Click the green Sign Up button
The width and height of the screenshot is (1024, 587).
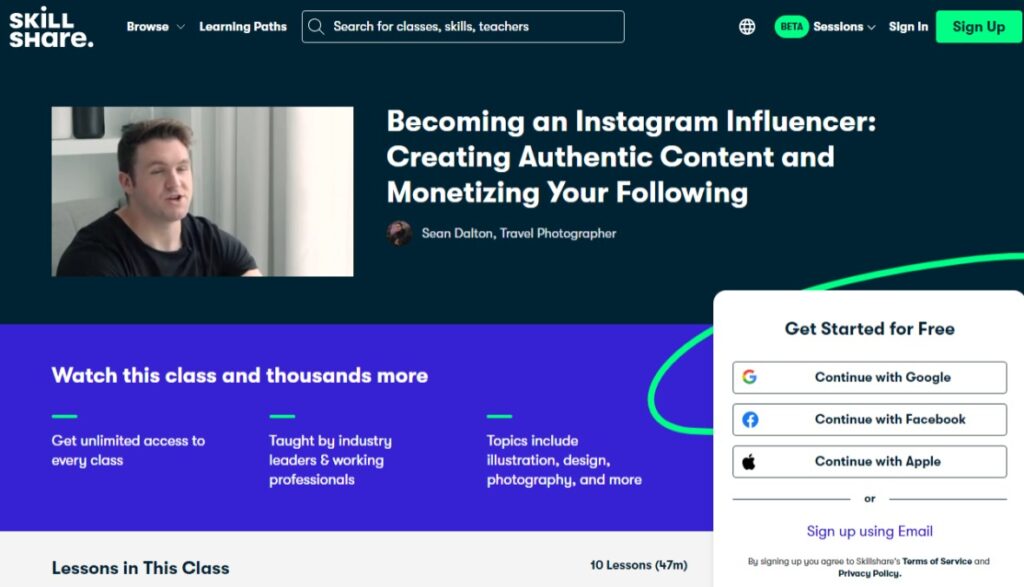(978, 27)
